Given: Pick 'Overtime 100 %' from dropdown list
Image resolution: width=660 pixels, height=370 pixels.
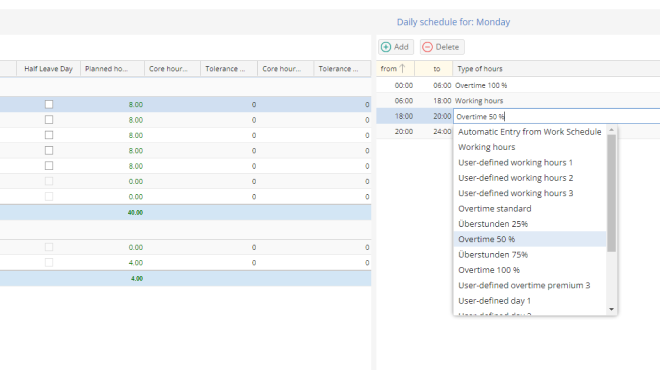Looking at the screenshot, I should pyautogui.click(x=530, y=270).
